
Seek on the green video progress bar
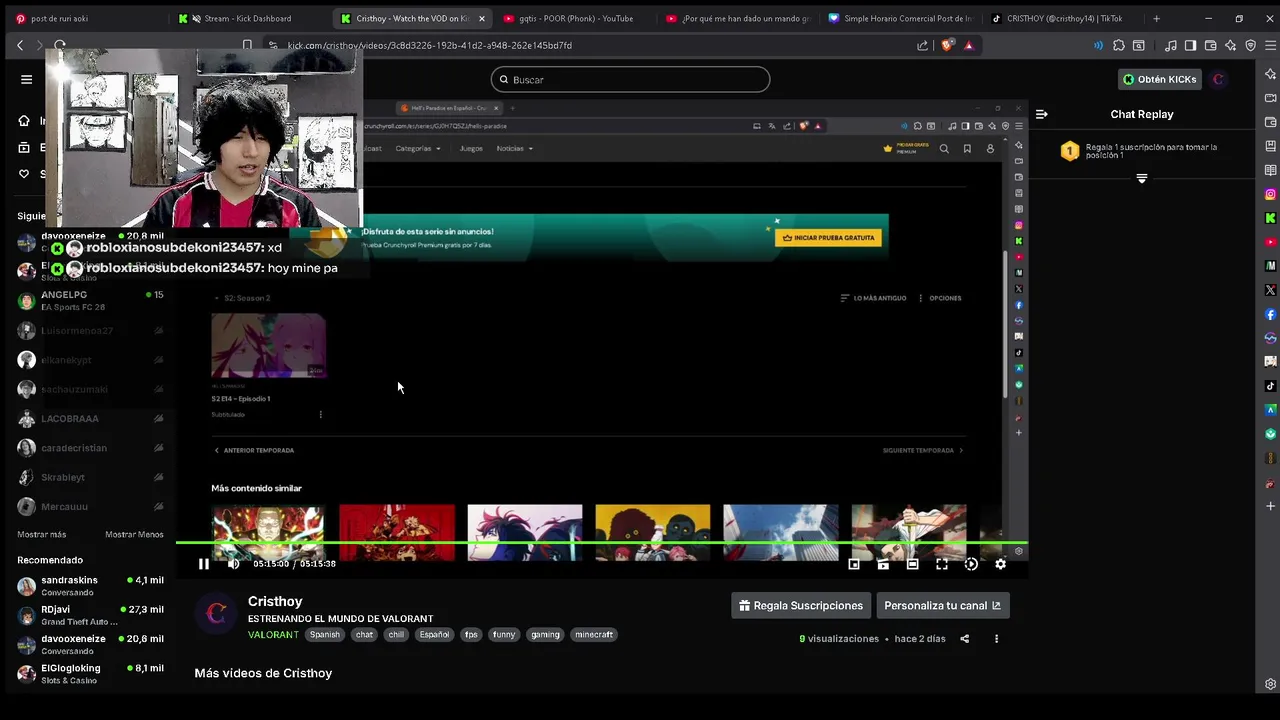[602, 543]
